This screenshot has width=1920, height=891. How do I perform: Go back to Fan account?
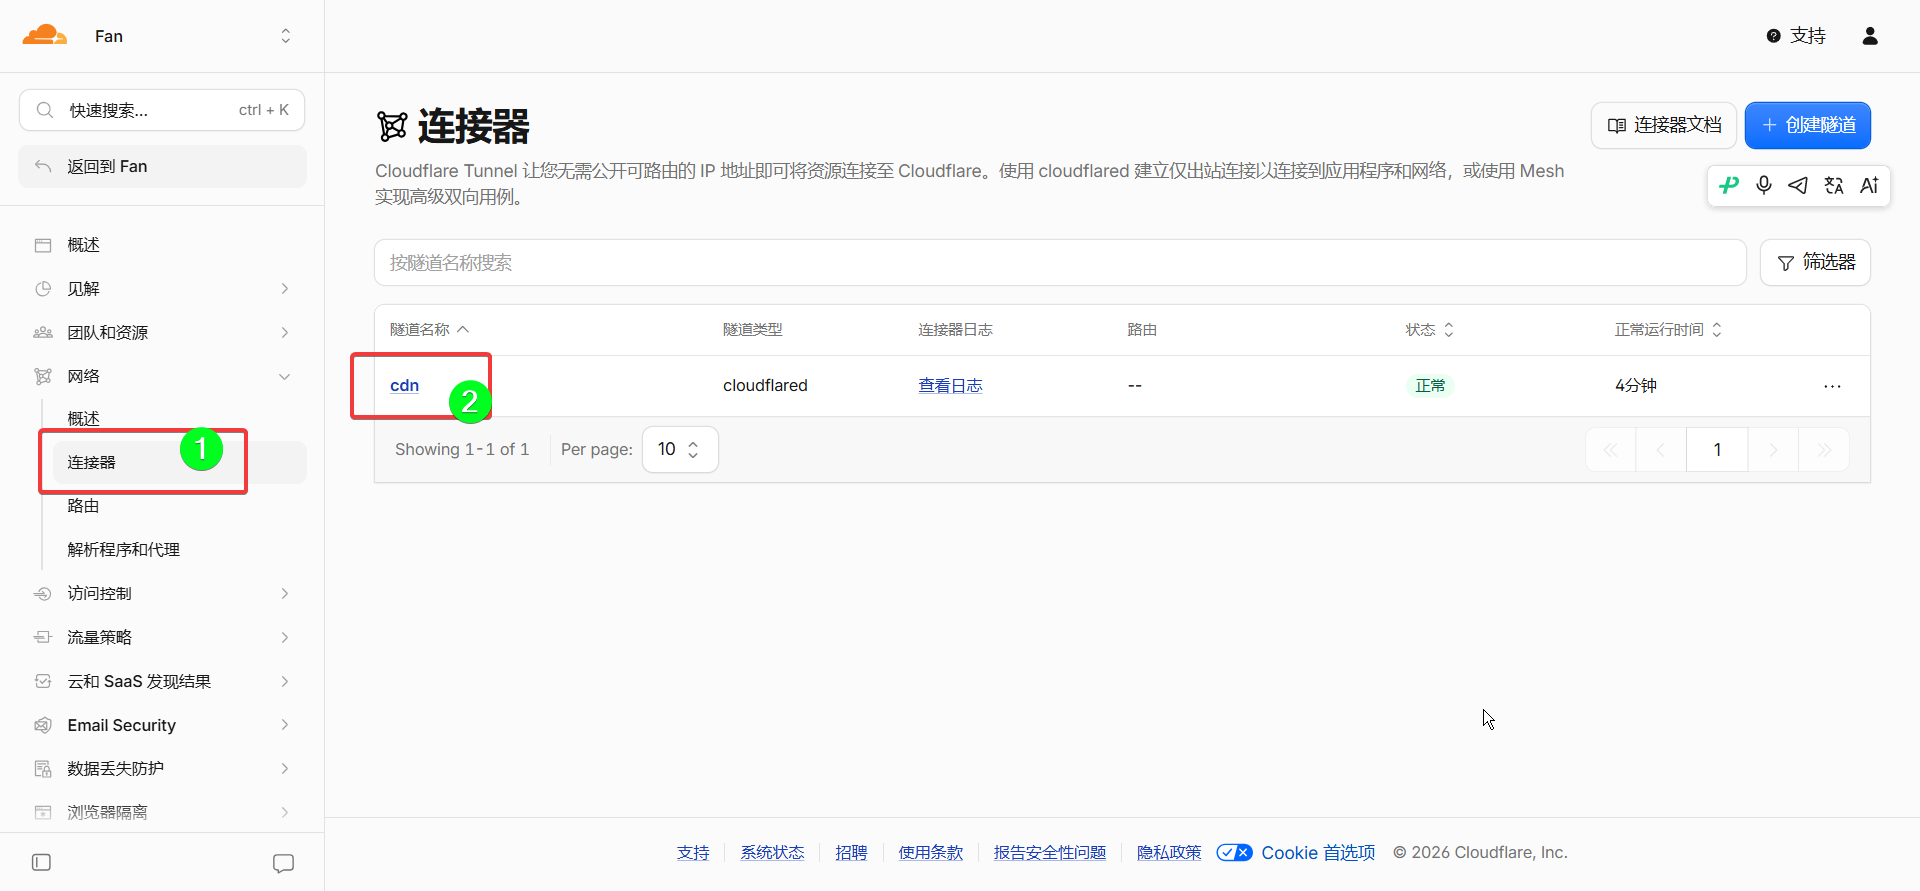[162, 166]
